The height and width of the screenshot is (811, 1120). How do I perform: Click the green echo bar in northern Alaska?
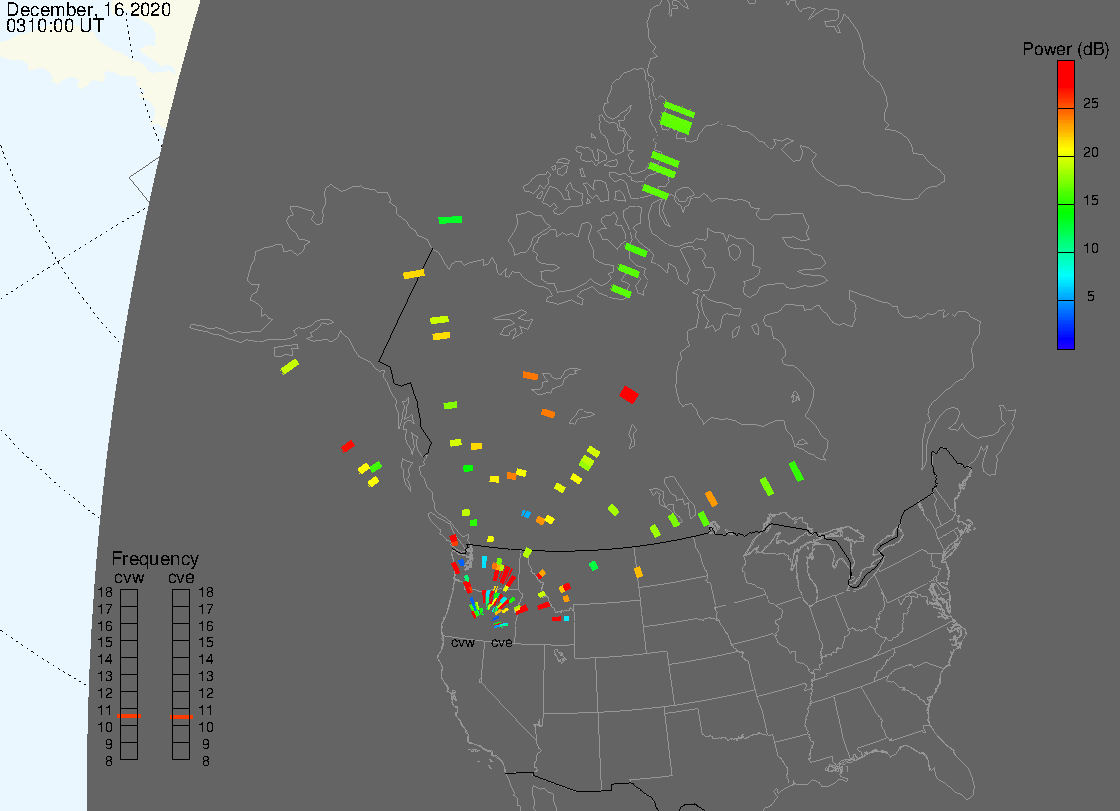[x=450, y=220]
